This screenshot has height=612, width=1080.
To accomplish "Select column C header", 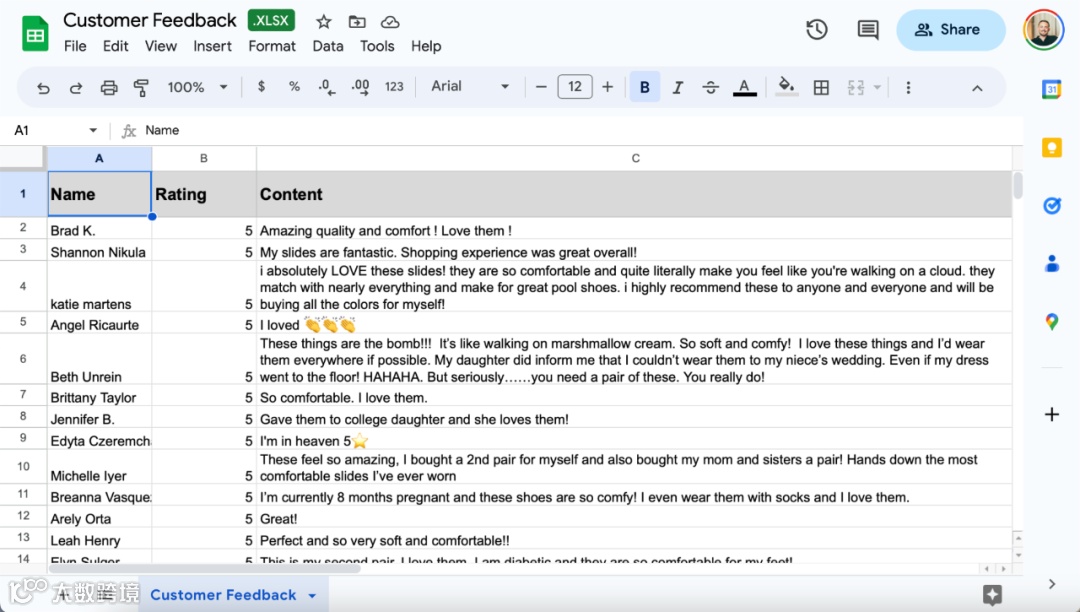I will (635, 158).
